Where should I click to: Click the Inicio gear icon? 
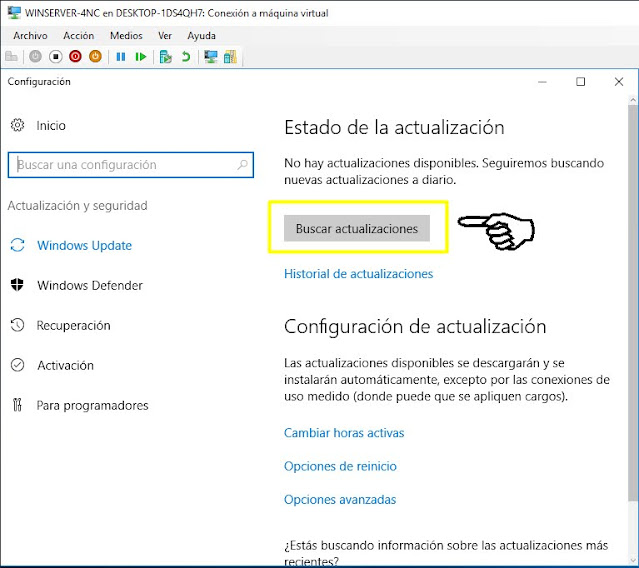tap(18, 125)
